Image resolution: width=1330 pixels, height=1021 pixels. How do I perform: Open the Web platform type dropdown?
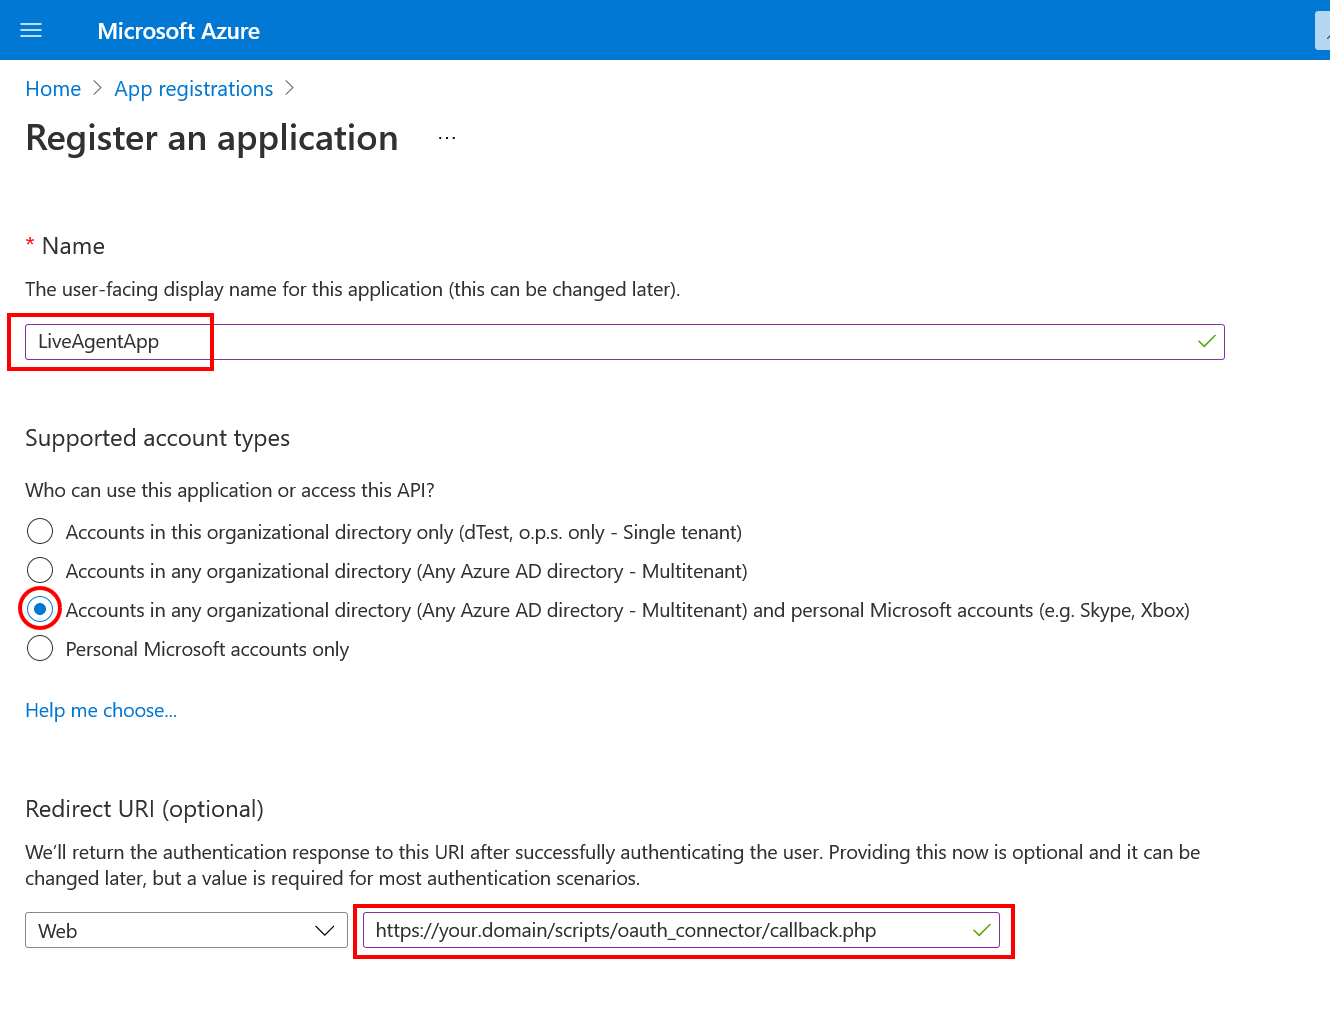186,930
